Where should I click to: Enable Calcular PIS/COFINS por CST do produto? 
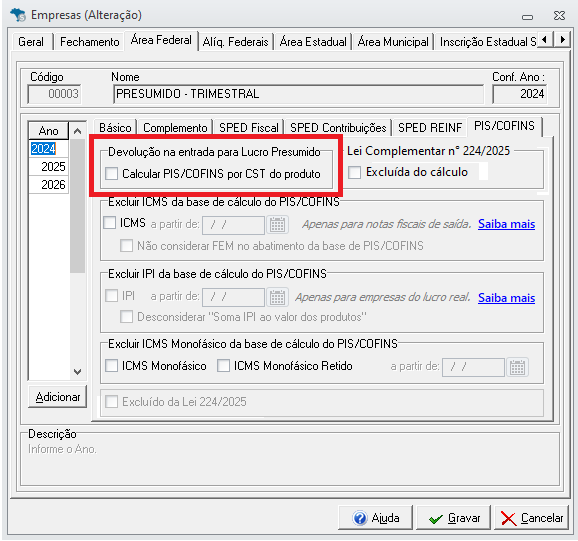pos(111,174)
